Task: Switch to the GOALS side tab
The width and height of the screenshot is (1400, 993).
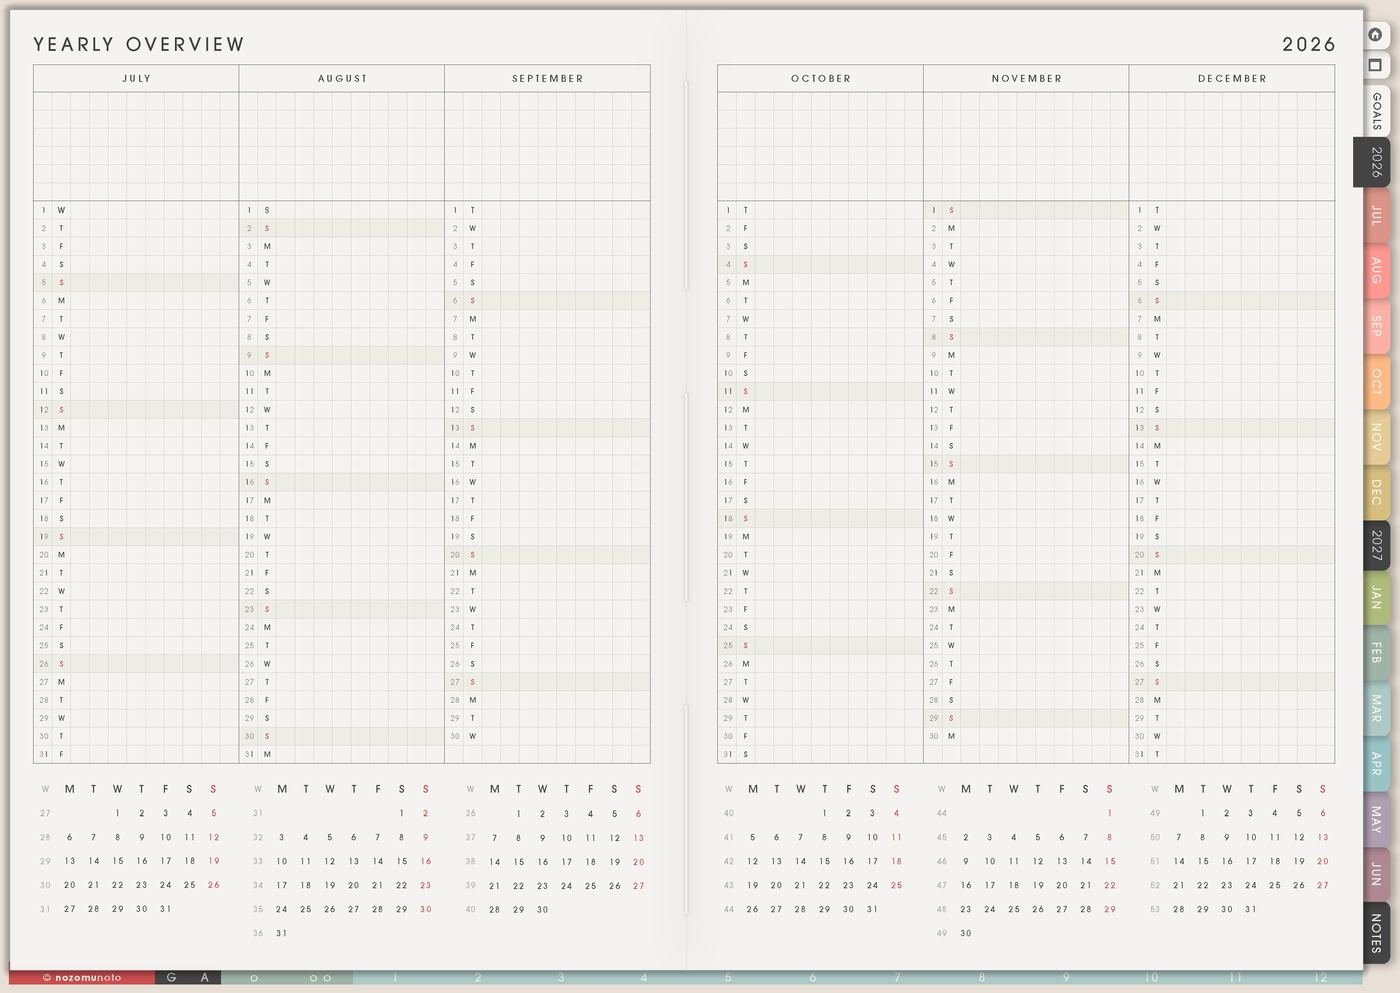Action: 1377,111
